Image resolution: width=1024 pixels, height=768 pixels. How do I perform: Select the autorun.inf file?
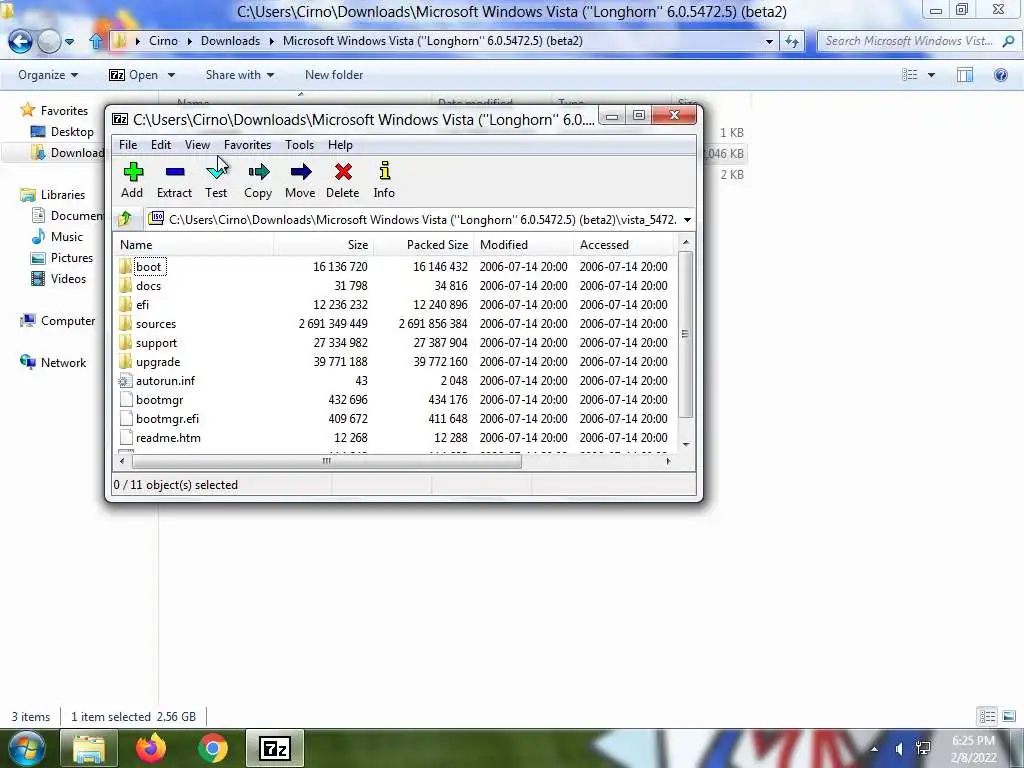click(x=165, y=381)
